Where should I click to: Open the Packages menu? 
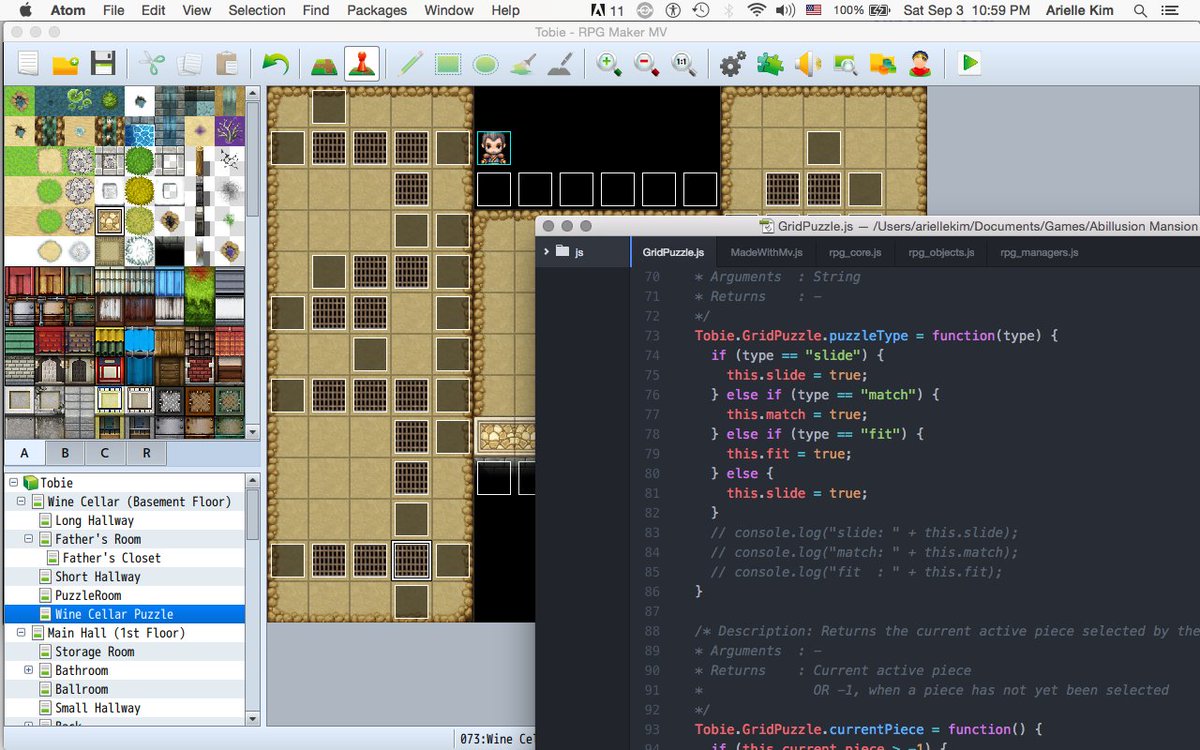[x=377, y=10]
